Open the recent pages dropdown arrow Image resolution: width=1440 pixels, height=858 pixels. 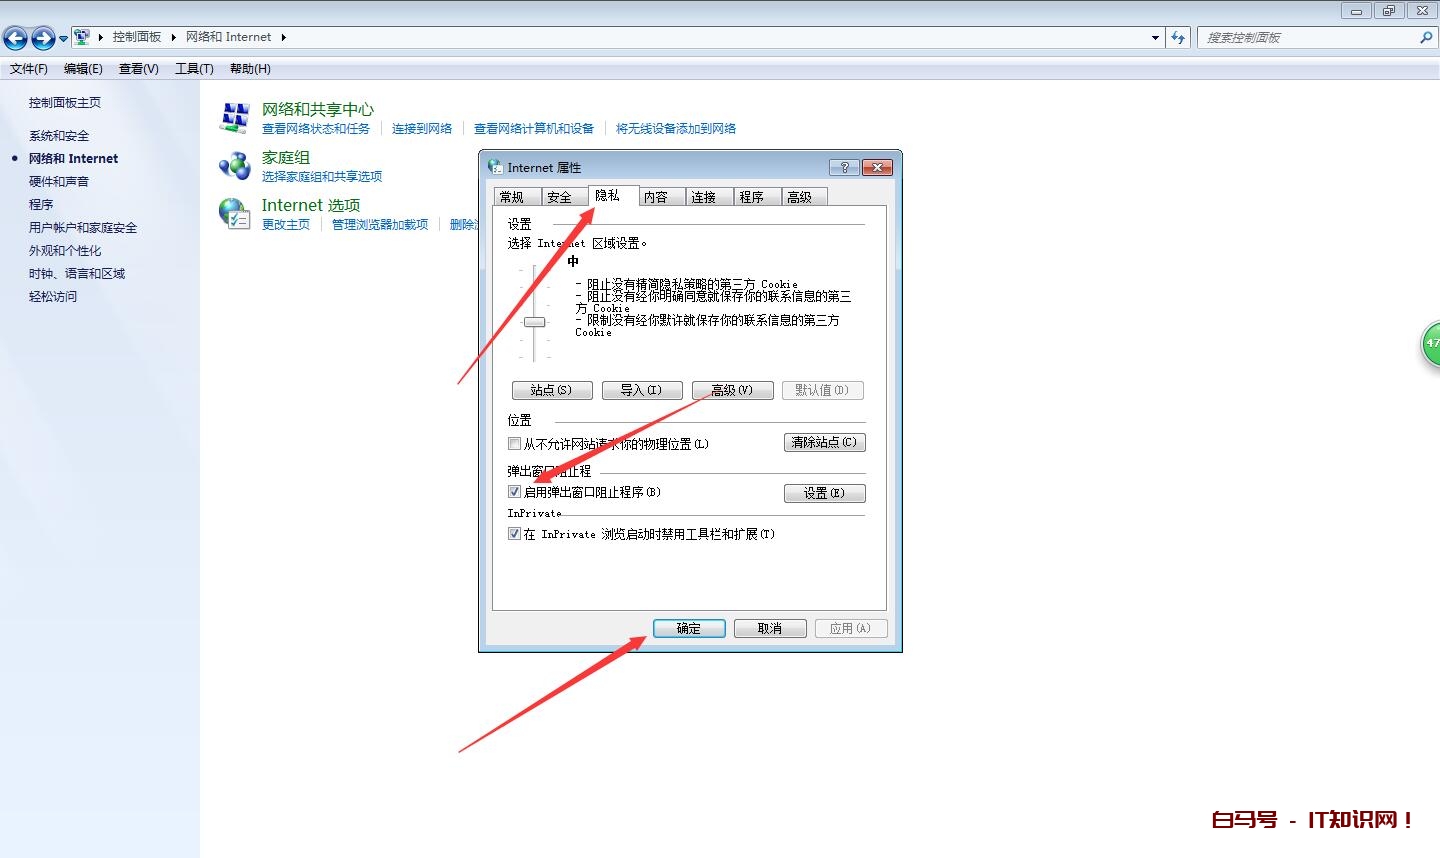[64, 38]
